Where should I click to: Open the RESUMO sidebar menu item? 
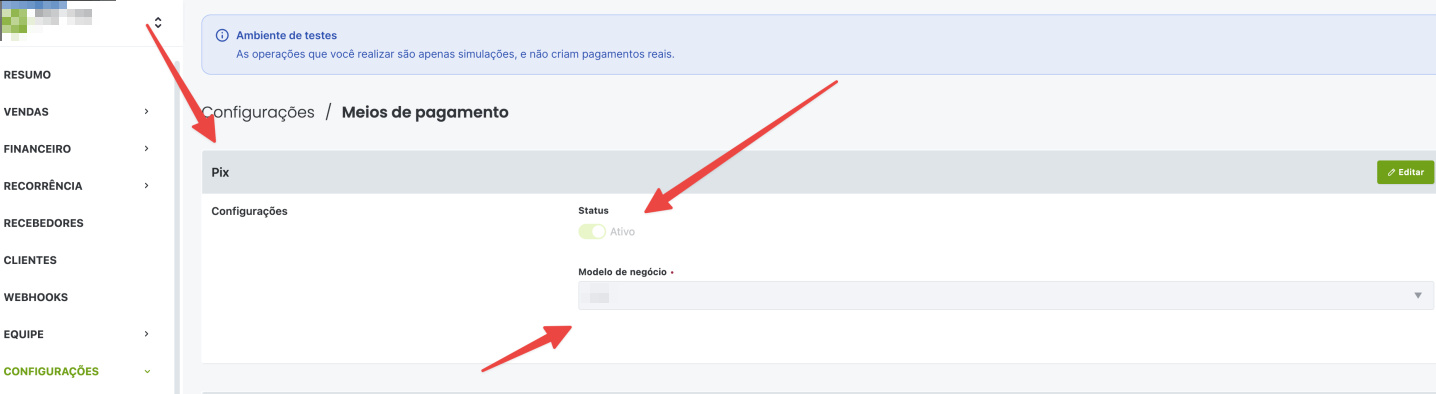[x=27, y=75]
